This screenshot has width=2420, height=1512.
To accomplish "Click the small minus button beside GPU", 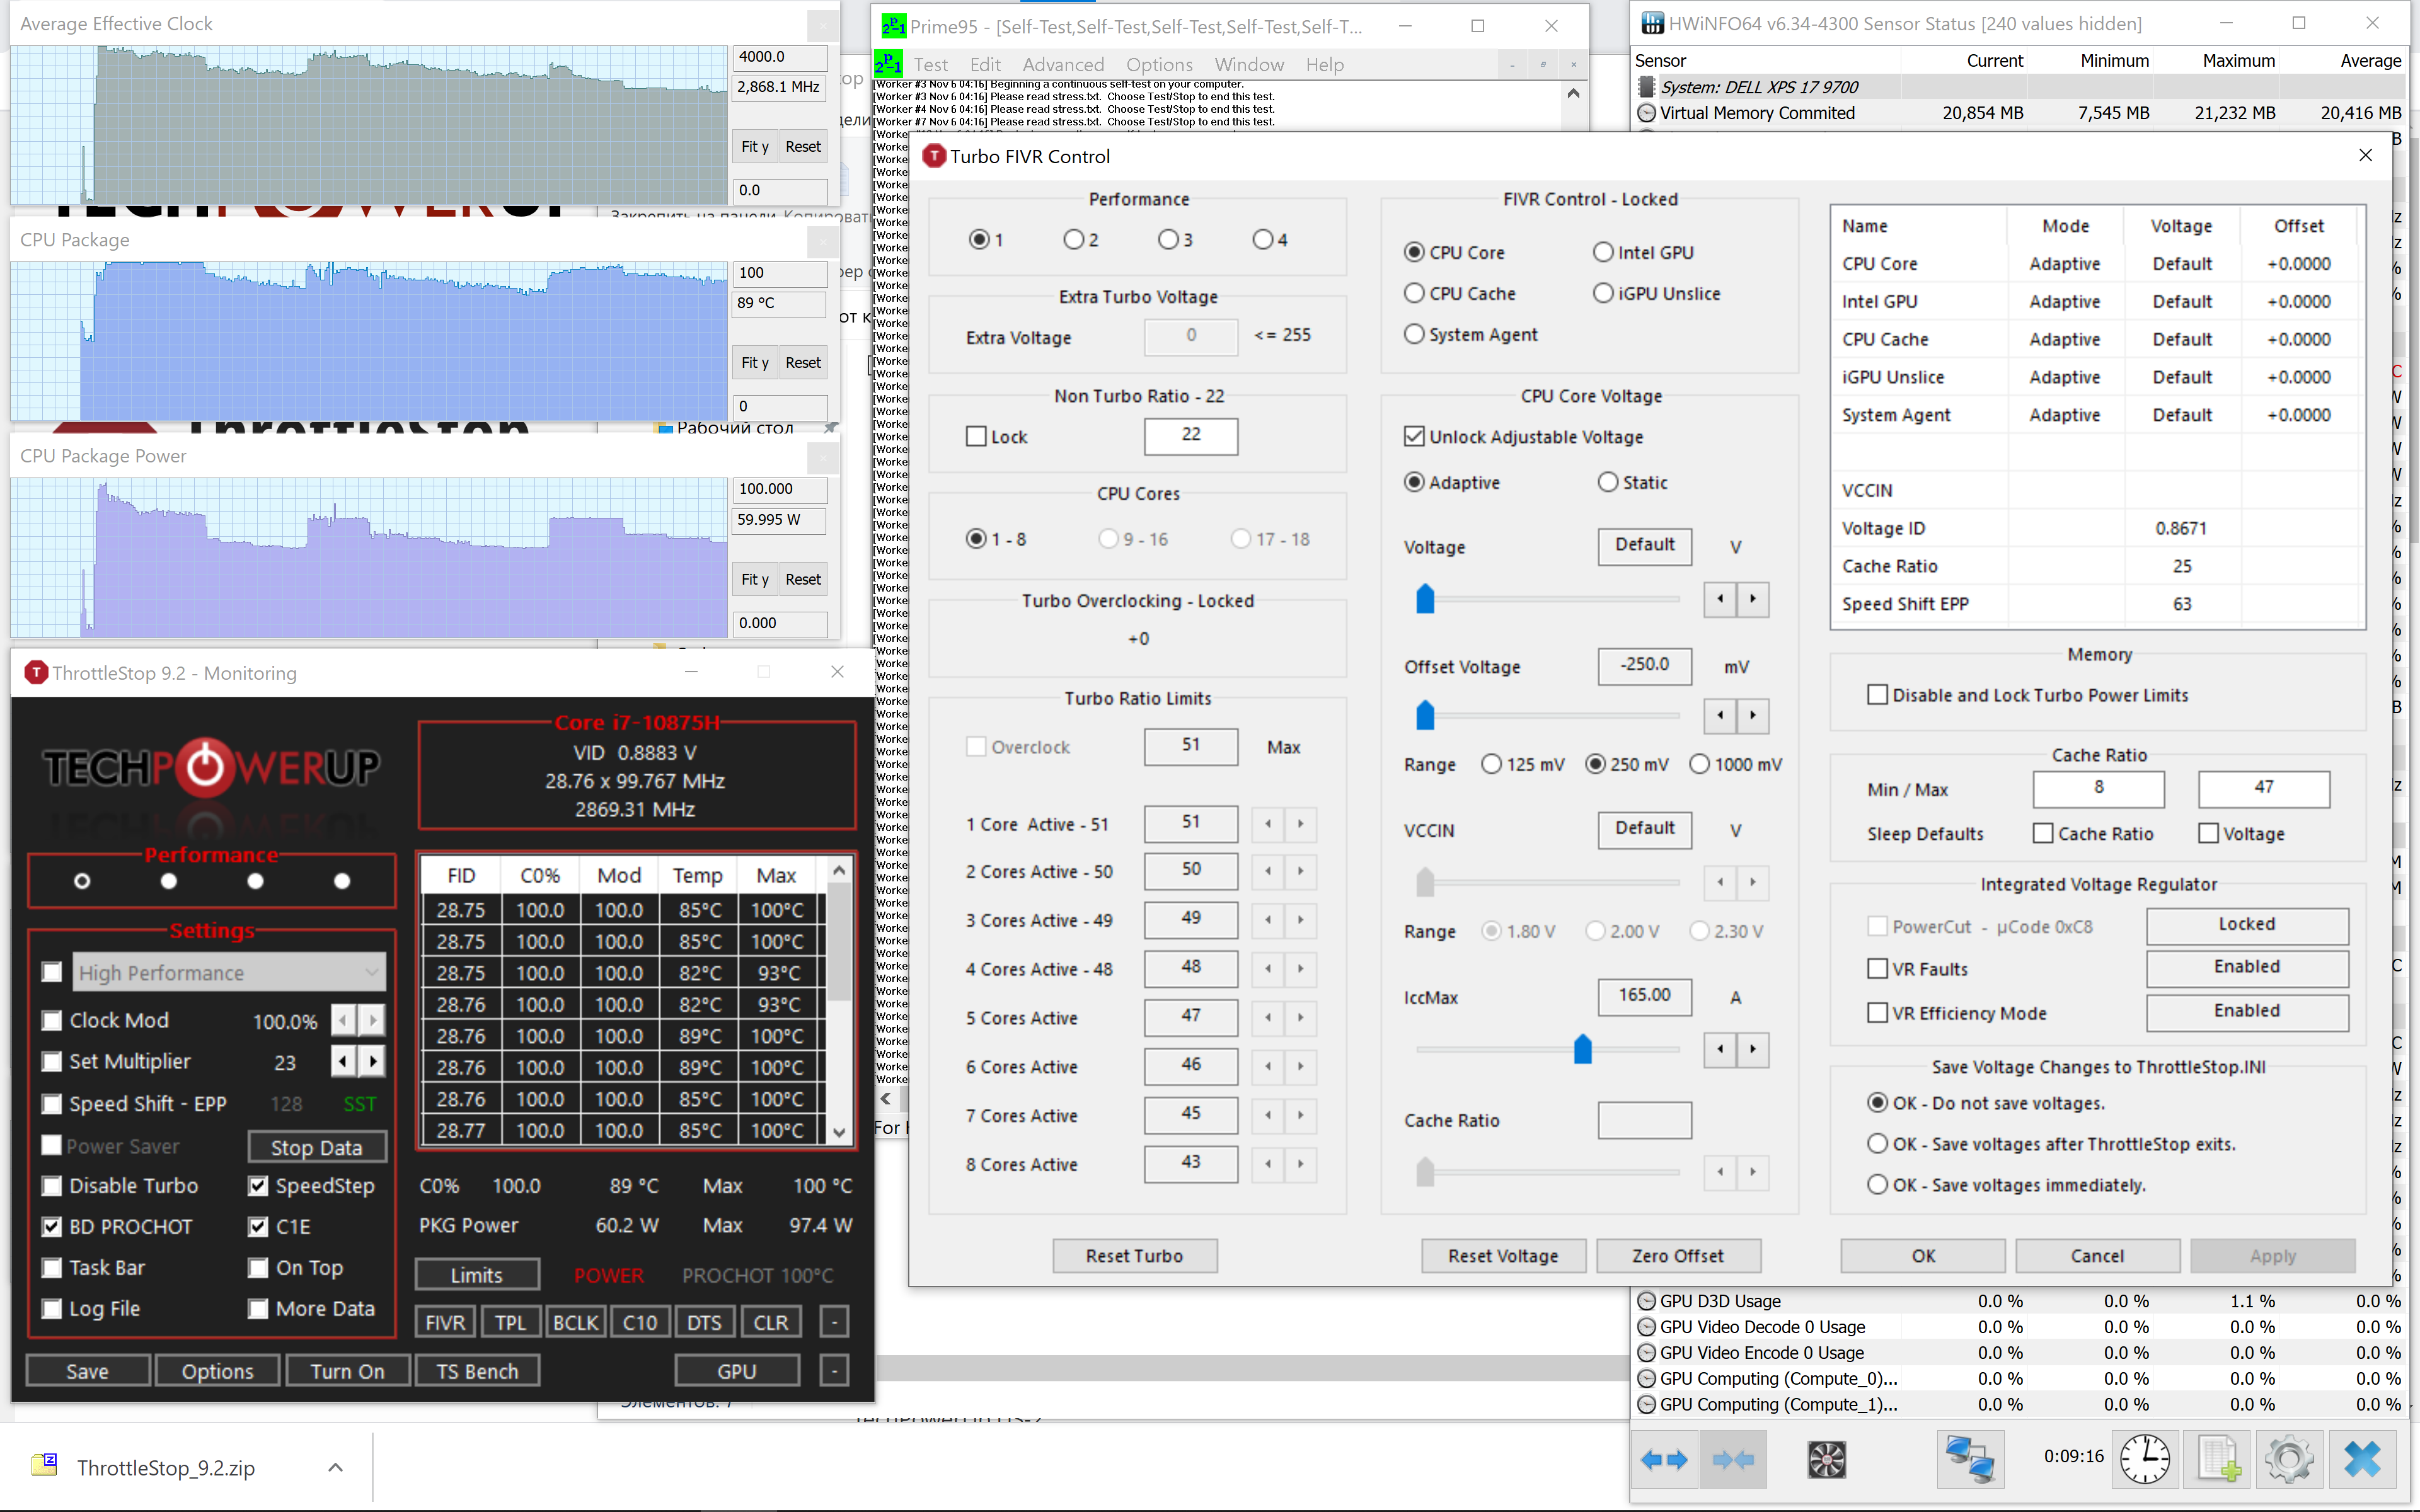I will tap(834, 1370).
